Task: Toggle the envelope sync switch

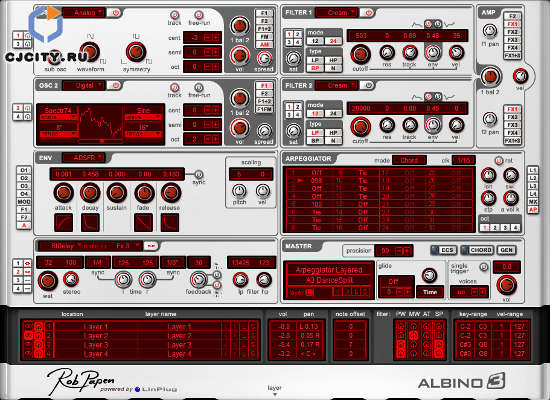Action: [199, 174]
